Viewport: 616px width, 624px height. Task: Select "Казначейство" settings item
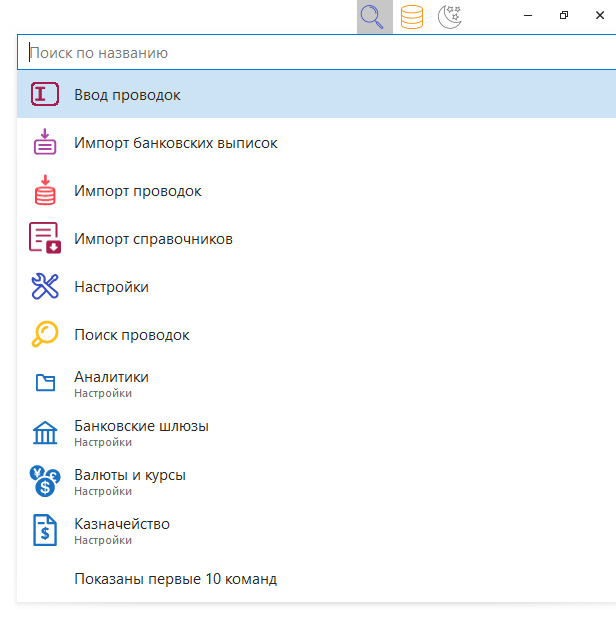coord(122,530)
